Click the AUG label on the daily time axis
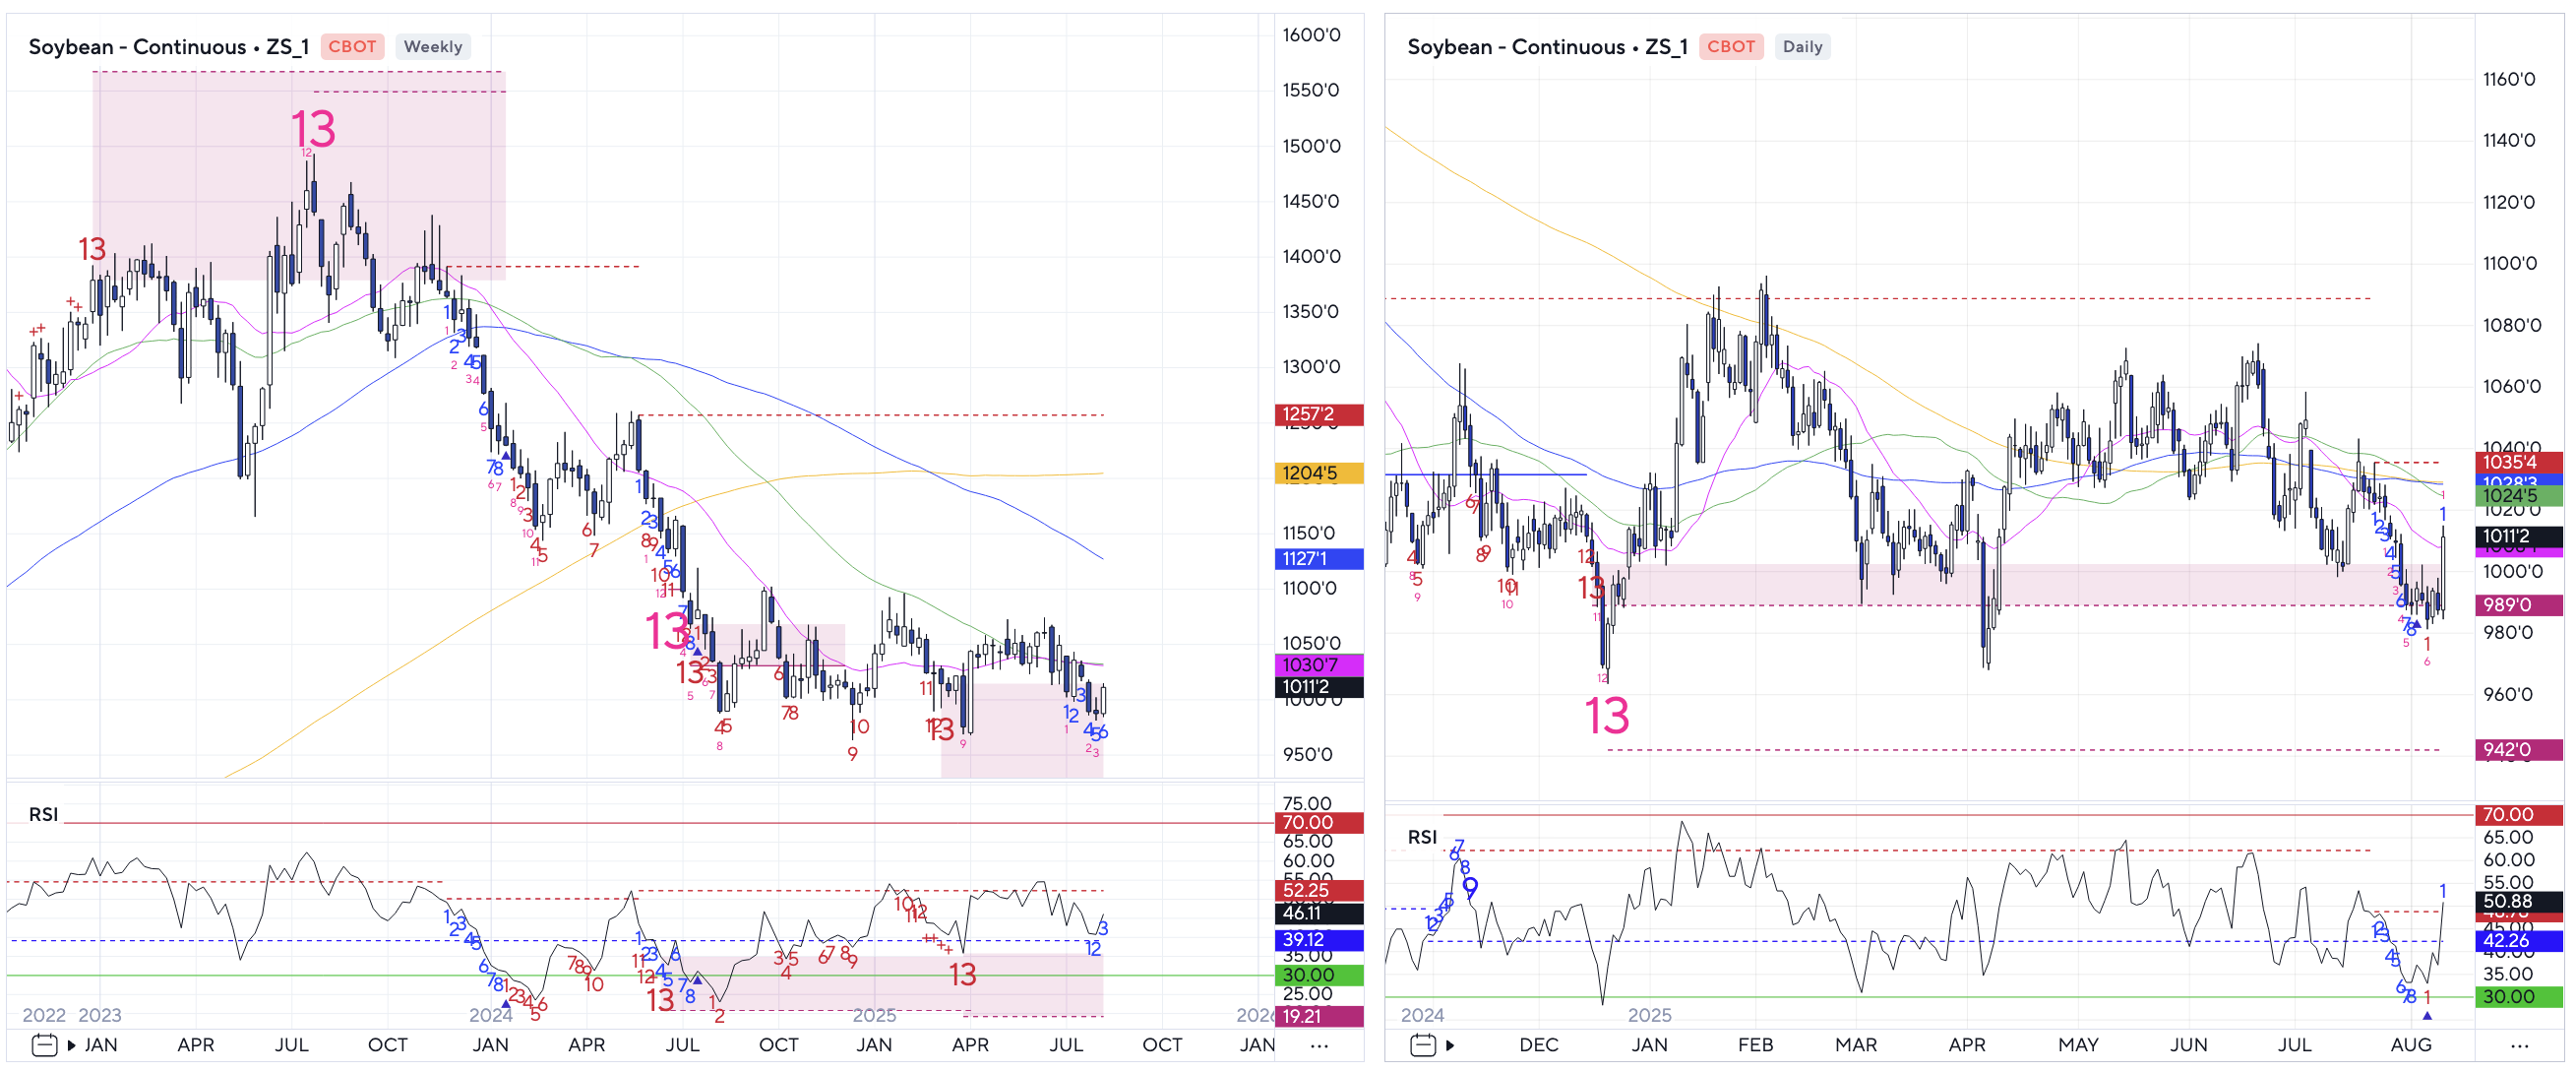 coord(2410,1045)
